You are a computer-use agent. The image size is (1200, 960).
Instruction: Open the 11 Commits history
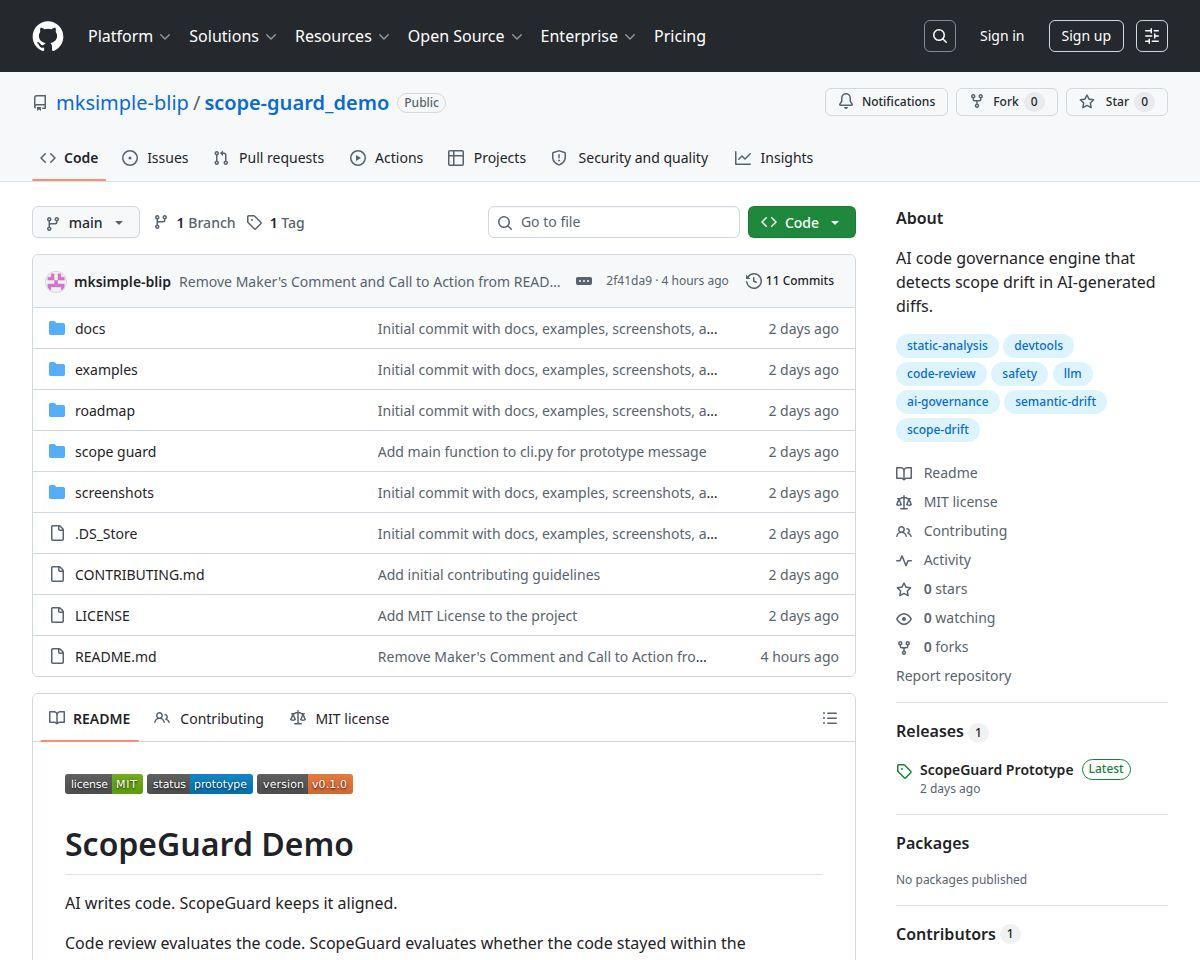click(790, 281)
